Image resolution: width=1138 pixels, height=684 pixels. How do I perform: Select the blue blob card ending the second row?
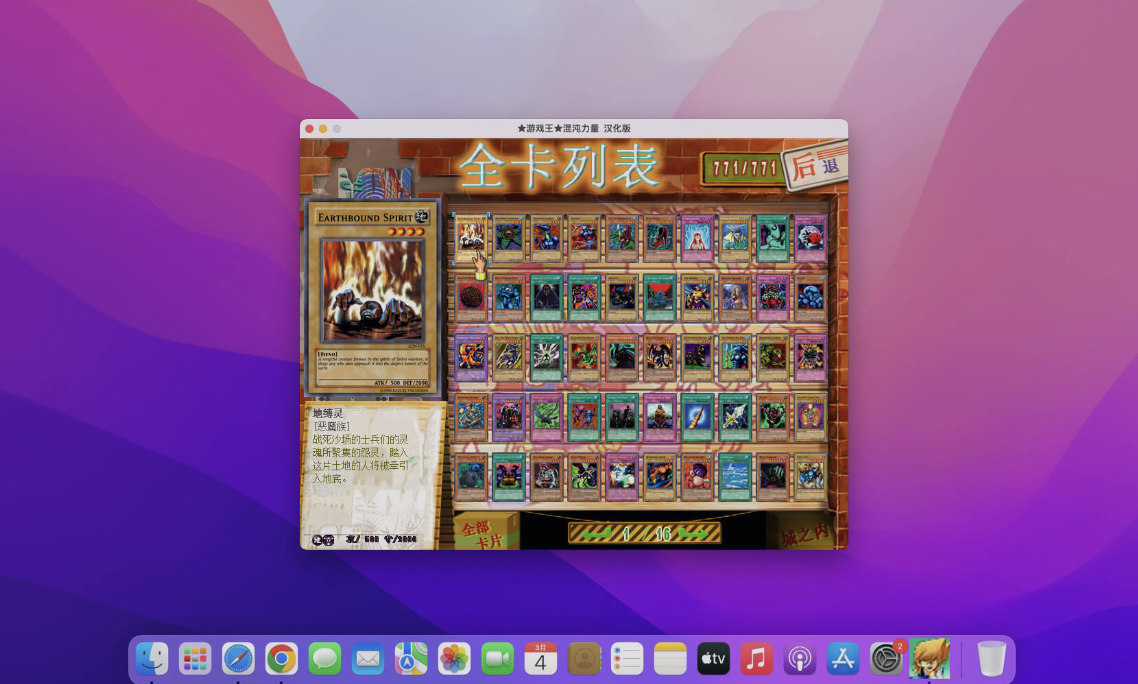tap(810, 298)
